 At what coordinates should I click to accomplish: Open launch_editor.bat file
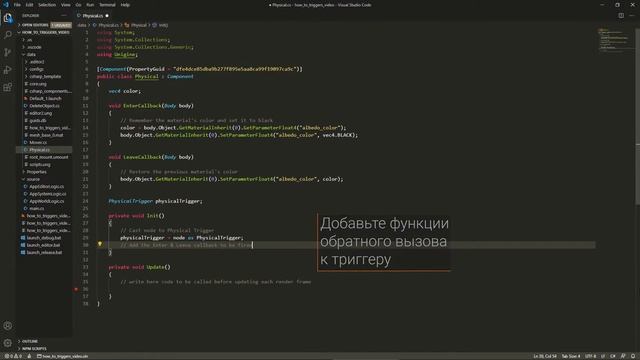[43, 245]
